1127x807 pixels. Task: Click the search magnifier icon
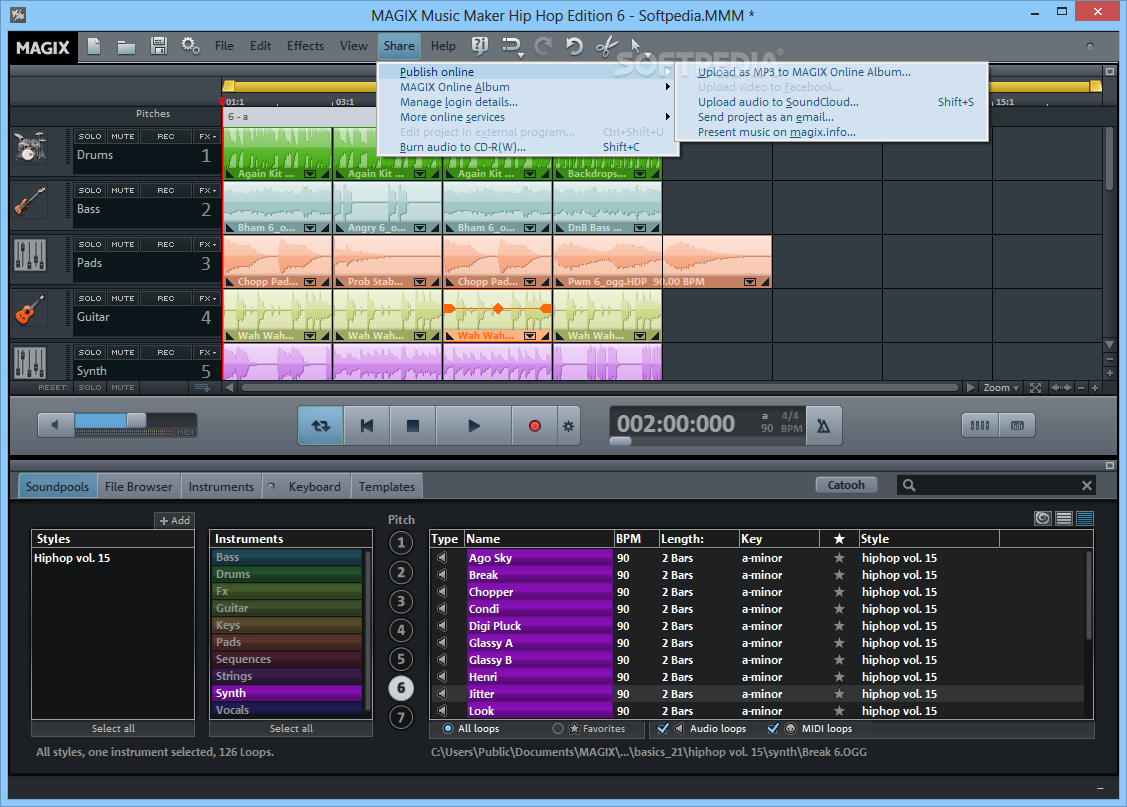click(x=909, y=485)
